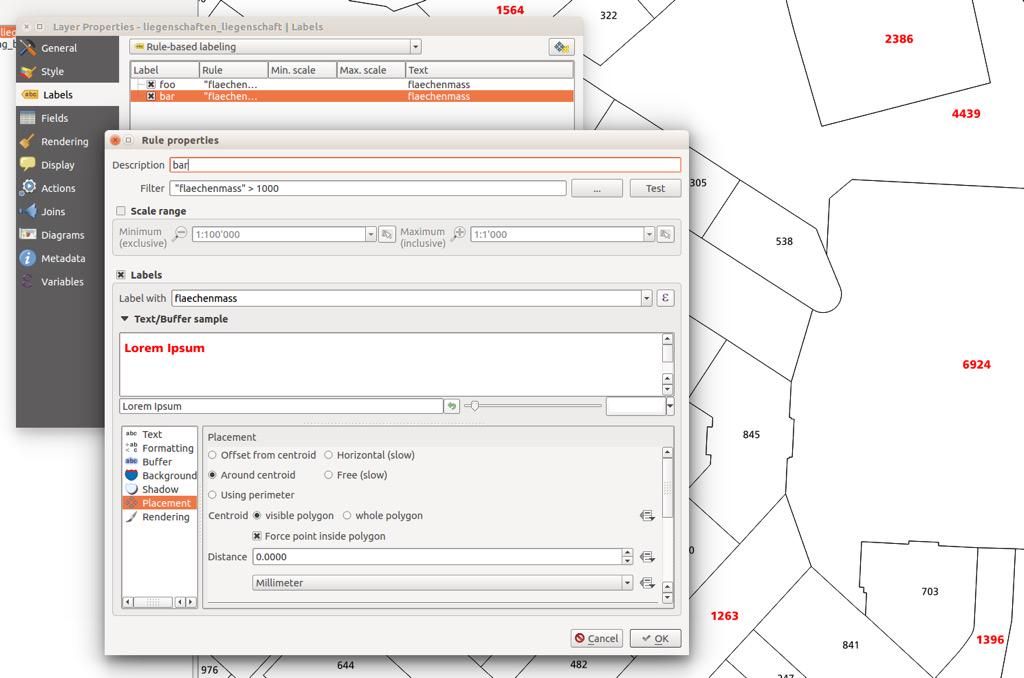
Task: Click the Max. scale column header
Action: pos(370,70)
